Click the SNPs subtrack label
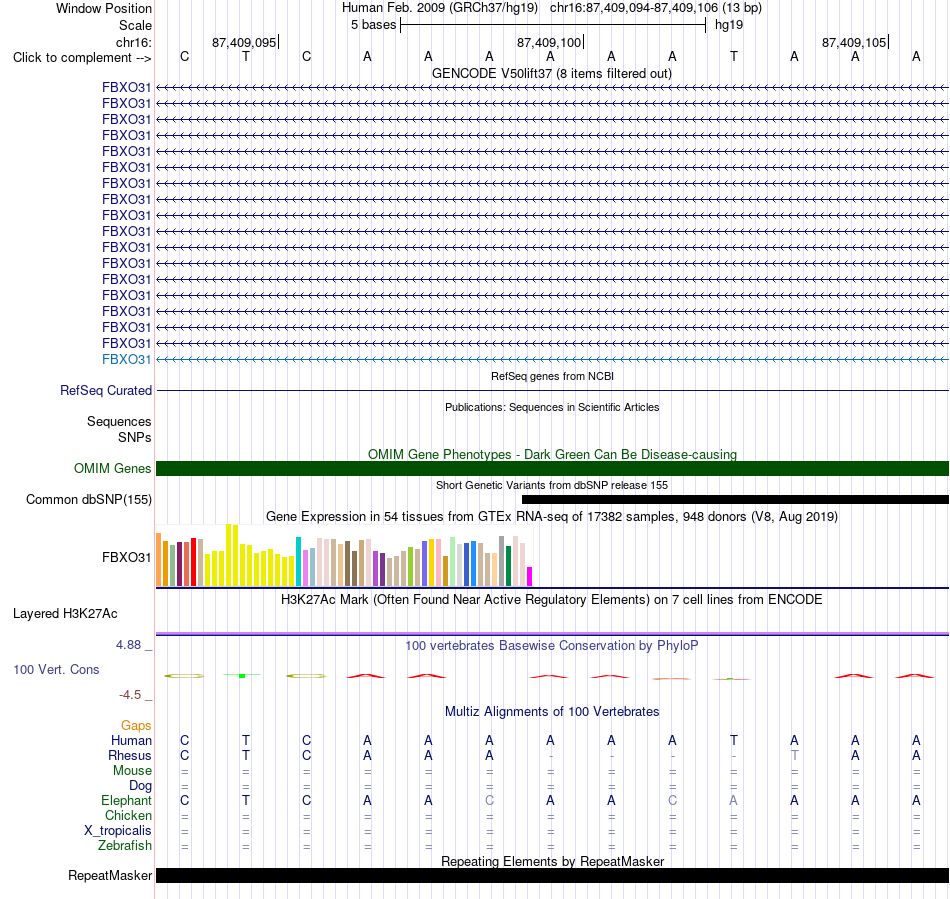This screenshot has width=950, height=899. 135,437
